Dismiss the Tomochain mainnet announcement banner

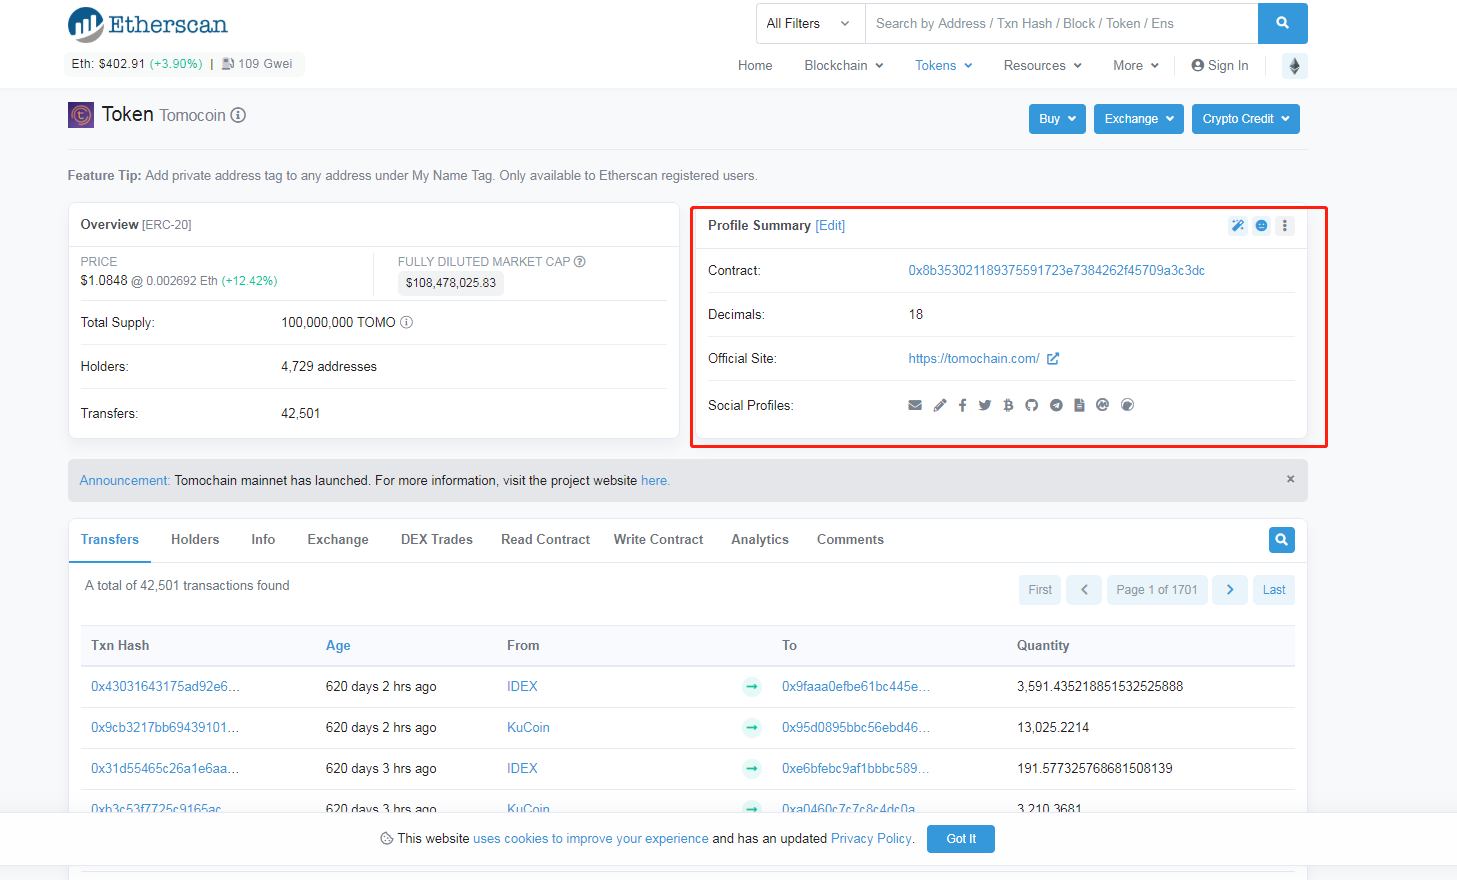[x=1290, y=479]
